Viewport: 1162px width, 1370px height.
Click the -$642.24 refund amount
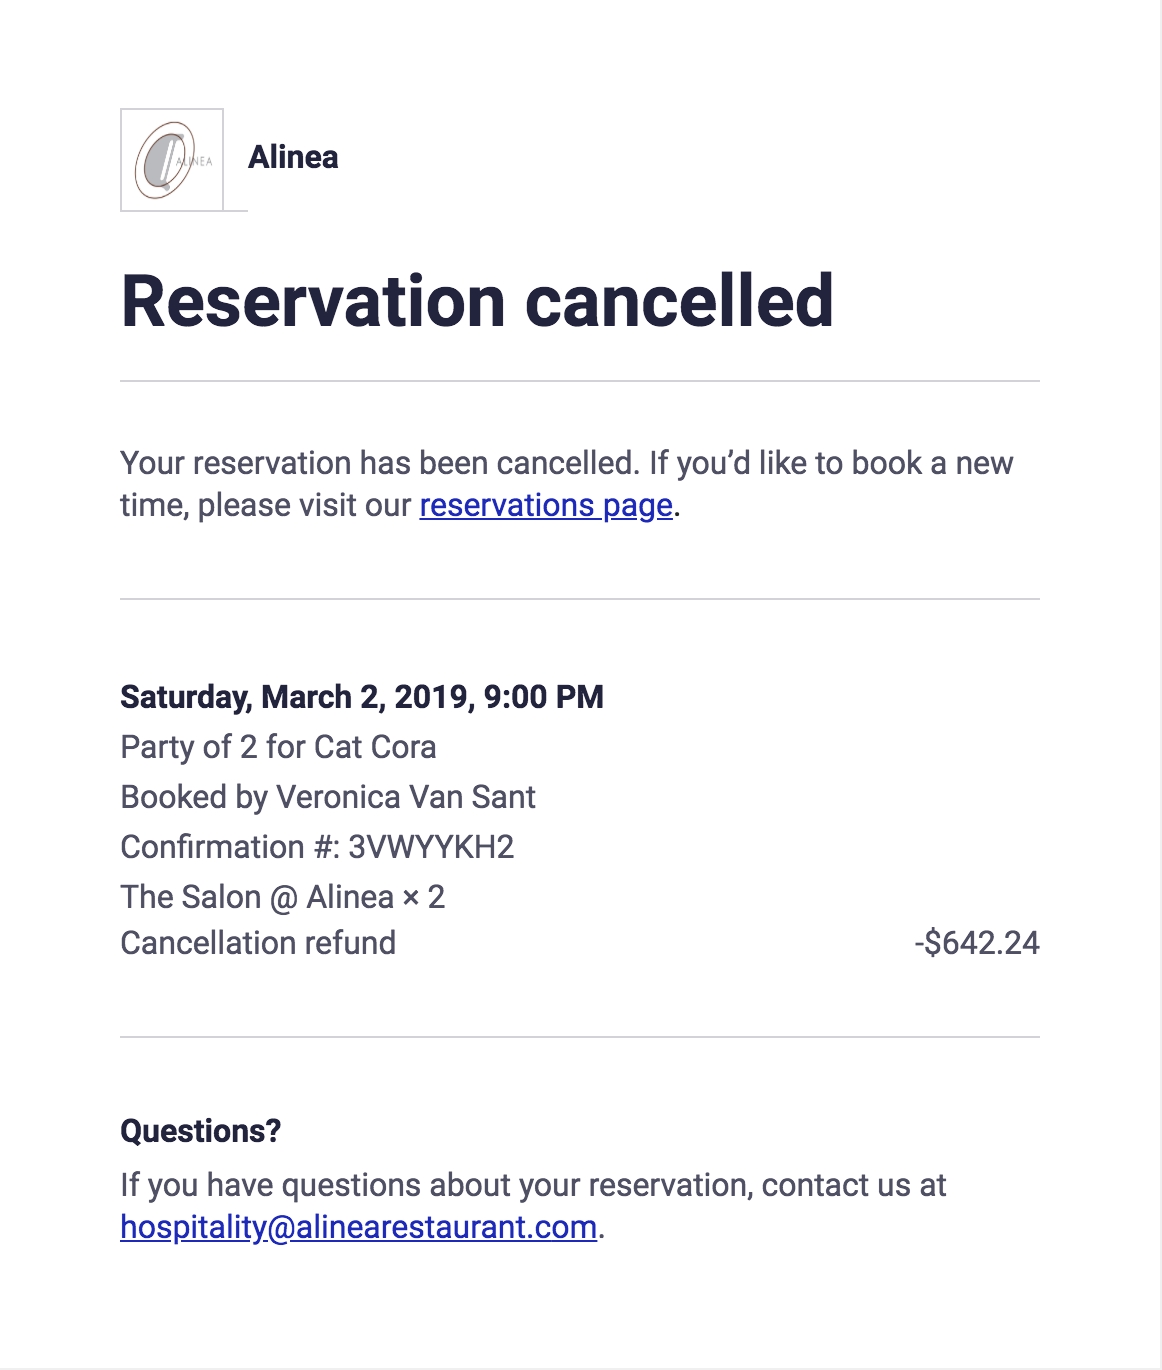tap(976, 943)
